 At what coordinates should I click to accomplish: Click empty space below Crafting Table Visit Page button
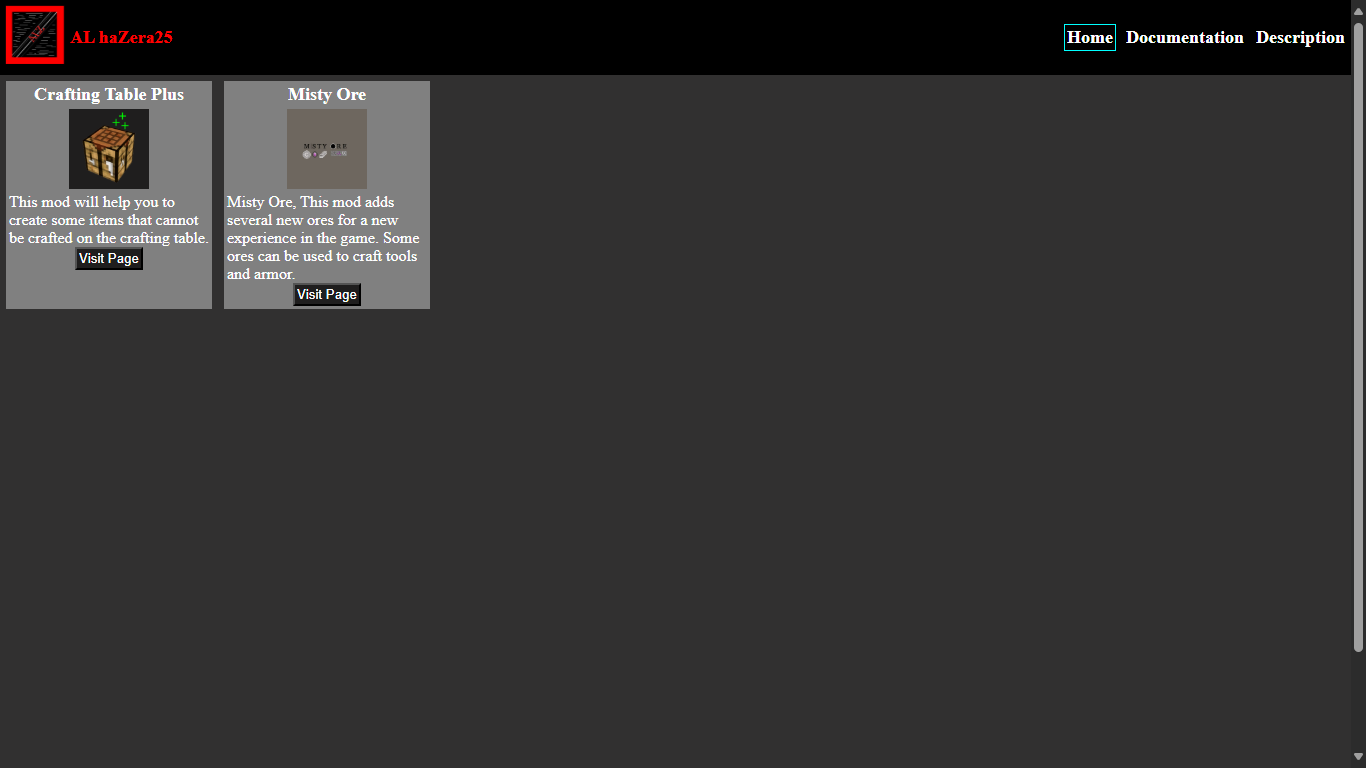pos(109,290)
